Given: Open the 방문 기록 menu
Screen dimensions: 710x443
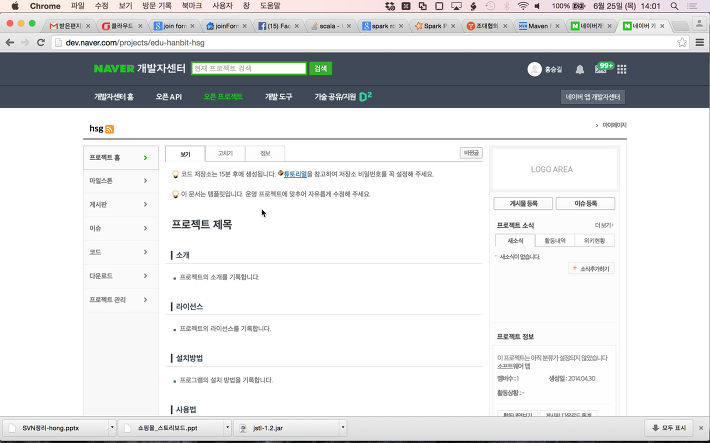Looking at the screenshot, I should tap(157, 6).
